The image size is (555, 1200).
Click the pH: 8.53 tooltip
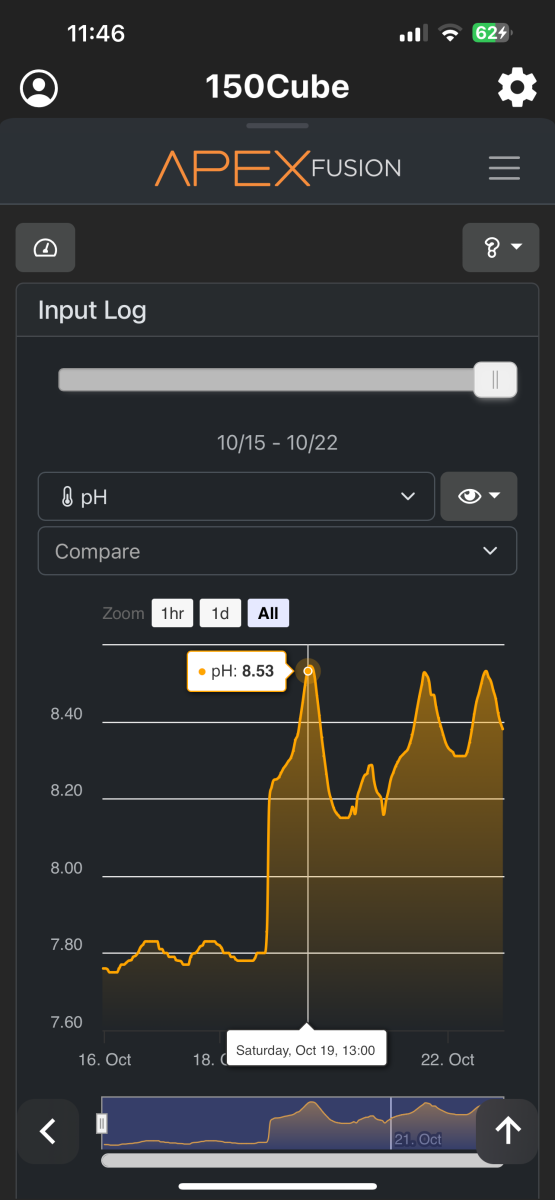pos(237,671)
